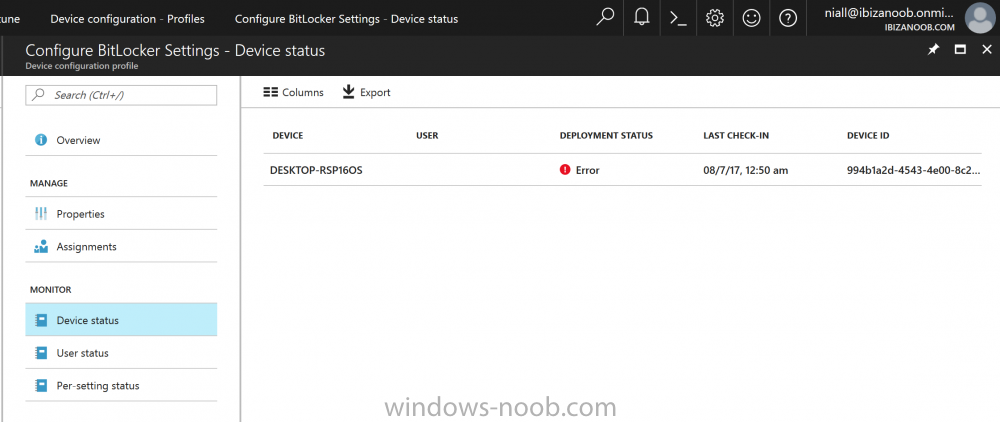
Task: Sort by the USER column header
Action: point(427,136)
